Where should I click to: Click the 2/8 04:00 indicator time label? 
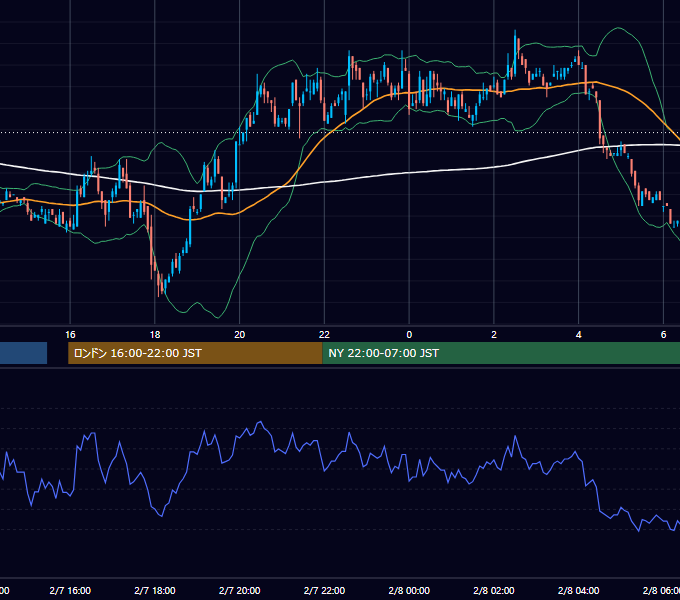[579, 590]
